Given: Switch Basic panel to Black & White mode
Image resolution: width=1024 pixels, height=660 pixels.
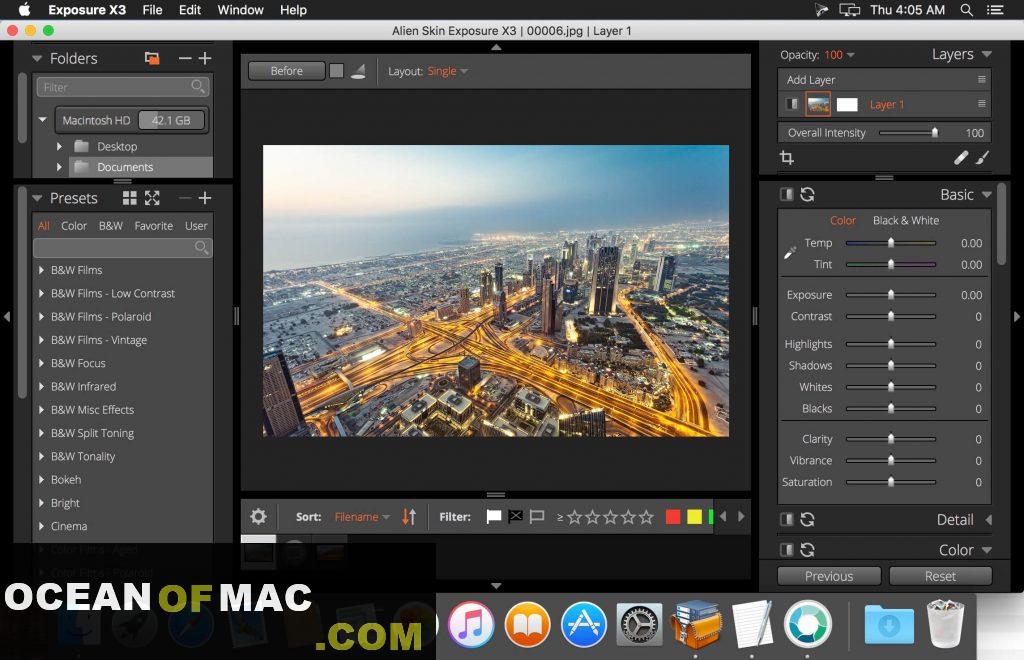Looking at the screenshot, I should coord(906,221).
